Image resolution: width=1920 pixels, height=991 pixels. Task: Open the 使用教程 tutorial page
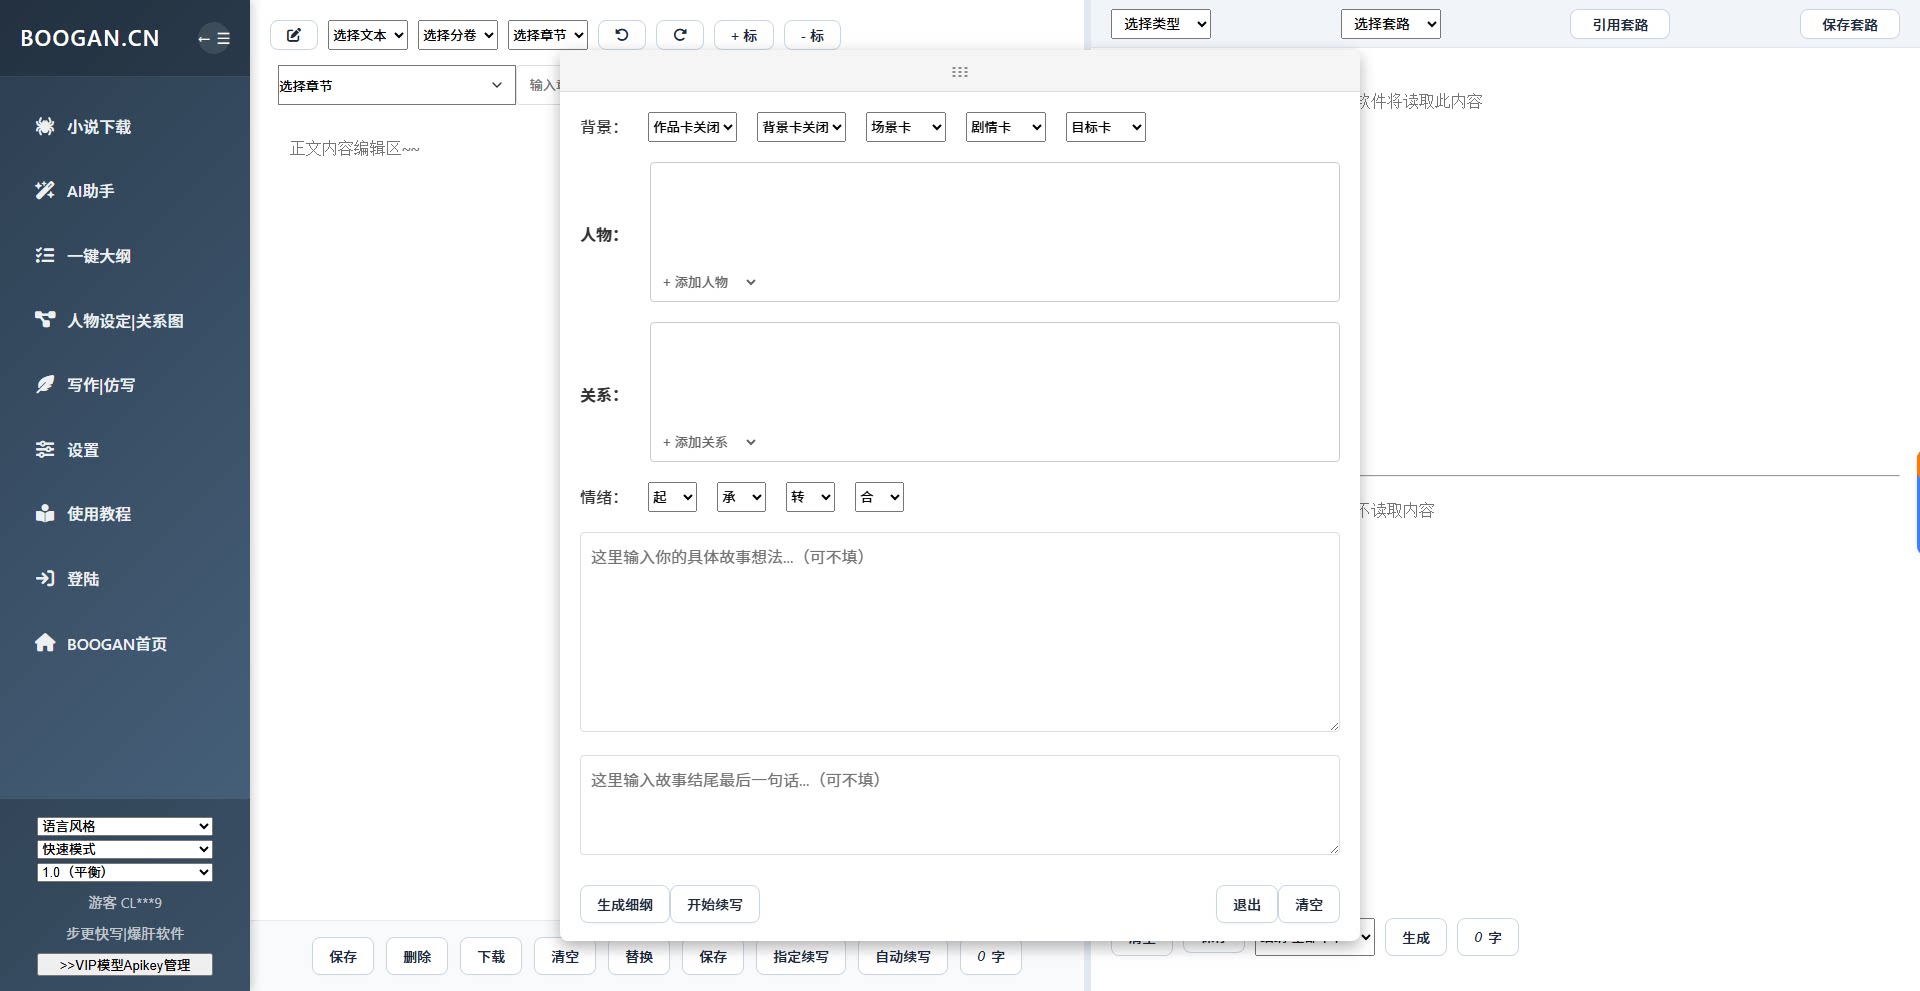[x=98, y=514]
